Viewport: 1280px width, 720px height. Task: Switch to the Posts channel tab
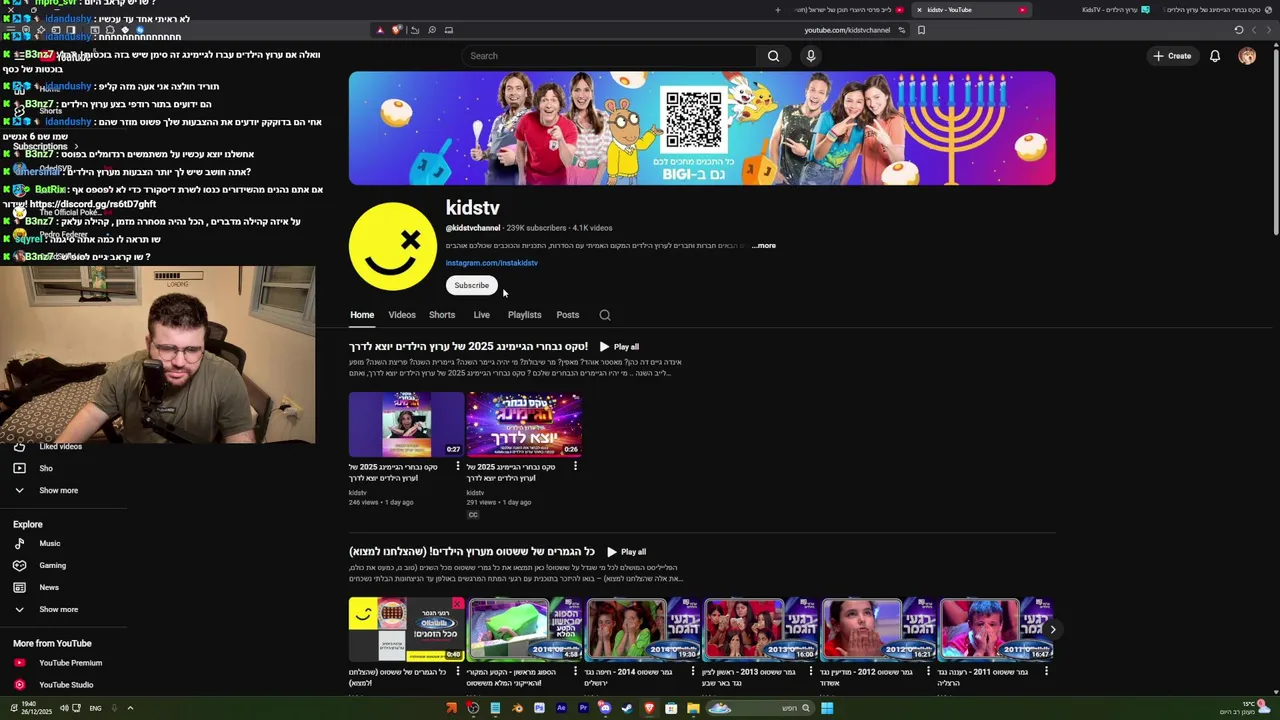[x=568, y=315]
